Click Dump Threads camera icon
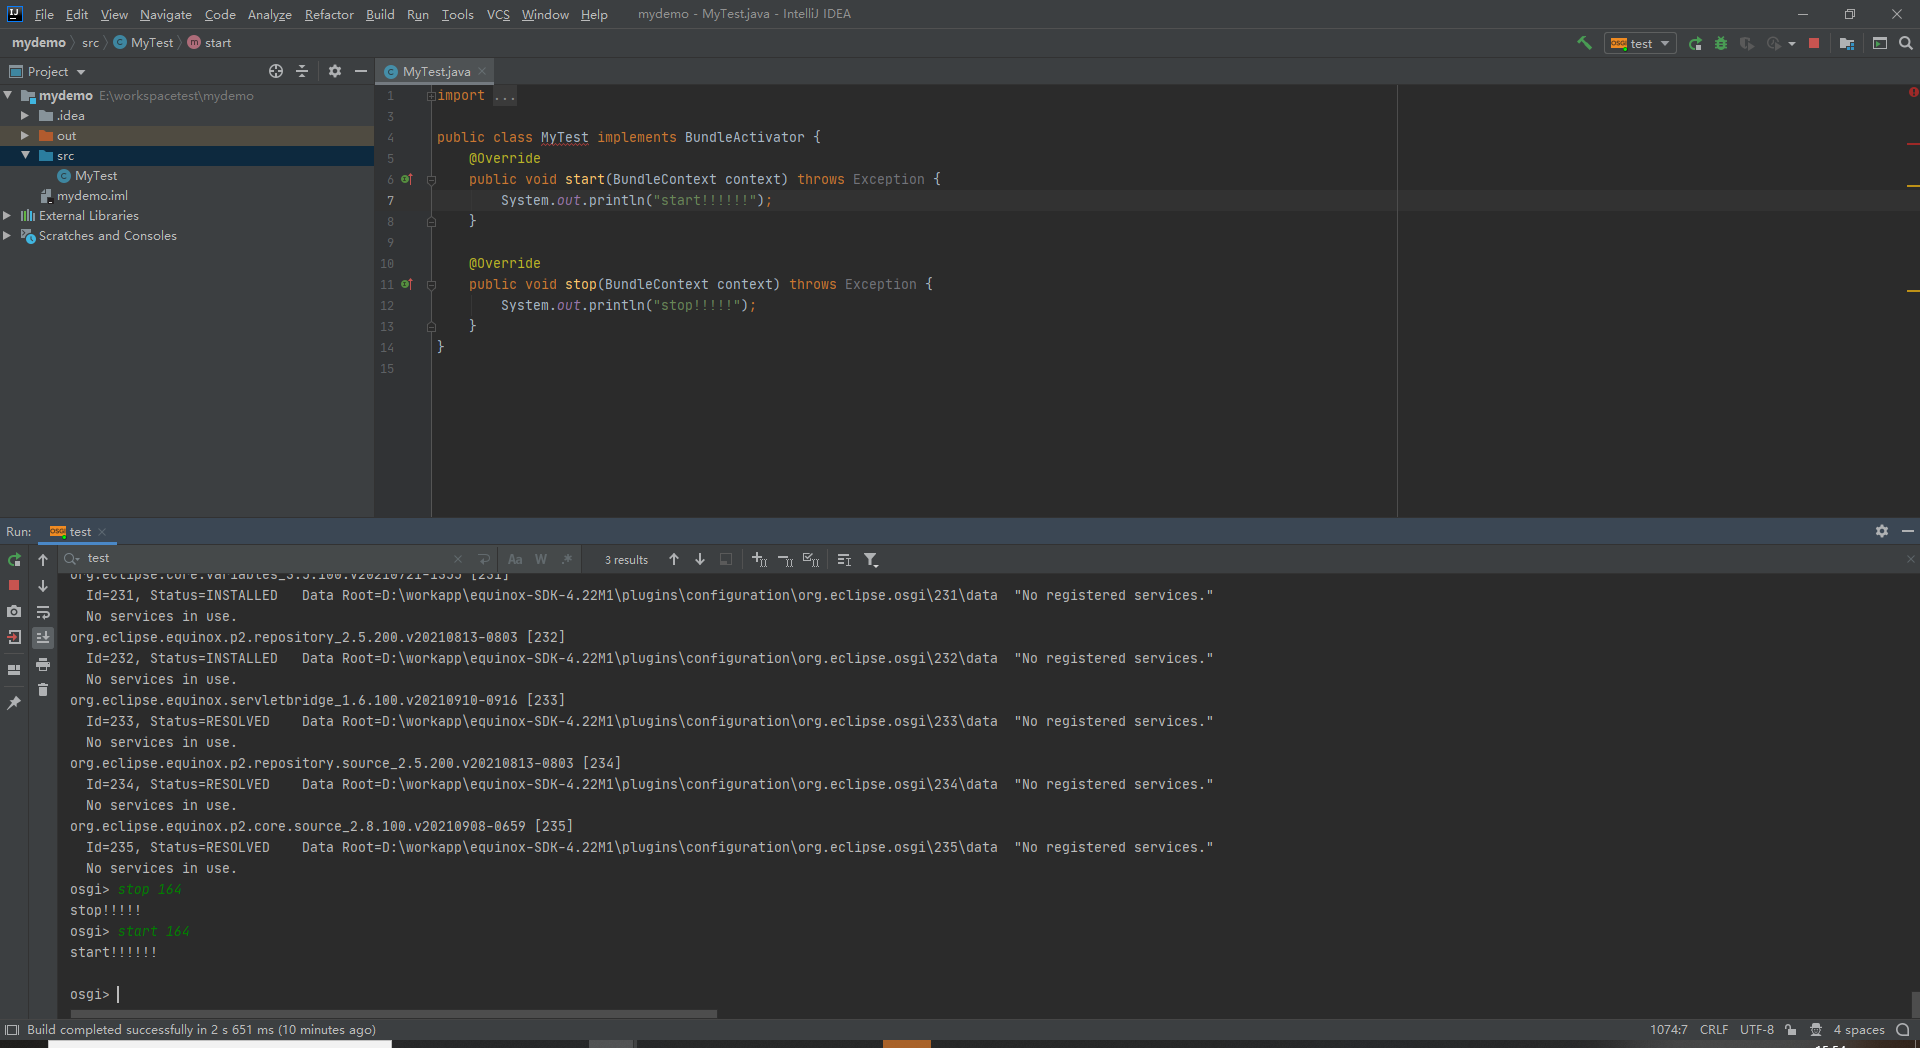The image size is (1920, 1048). point(14,611)
